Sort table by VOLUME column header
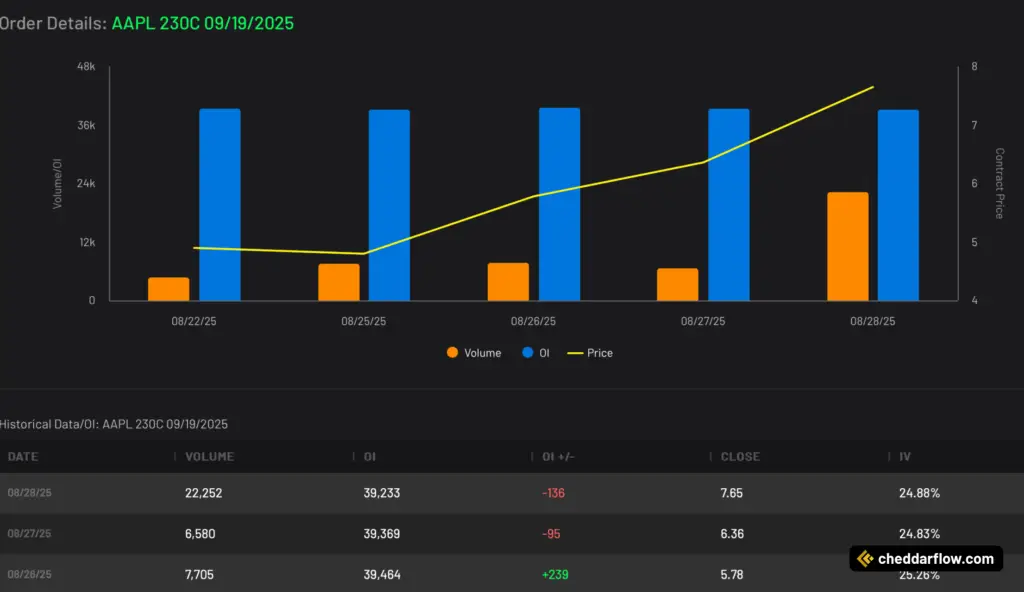Viewport: 1024px width, 592px height. [209, 457]
